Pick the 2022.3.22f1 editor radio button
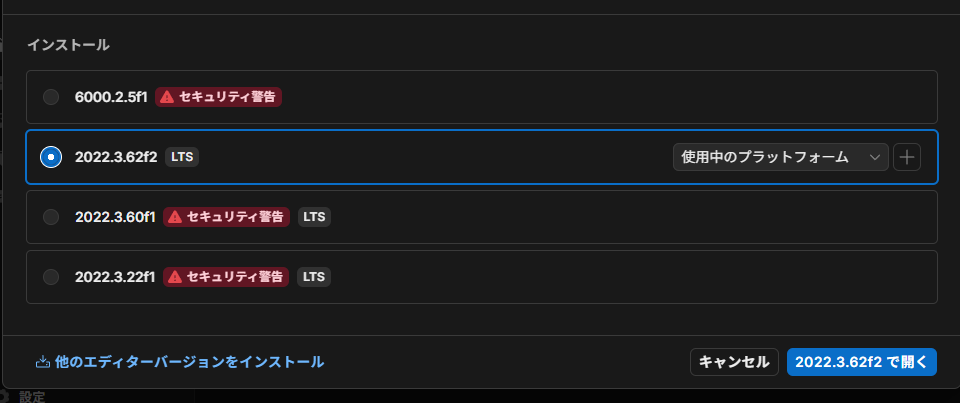Screen dimensions: 960x403 pyautogui.click(x=51, y=277)
